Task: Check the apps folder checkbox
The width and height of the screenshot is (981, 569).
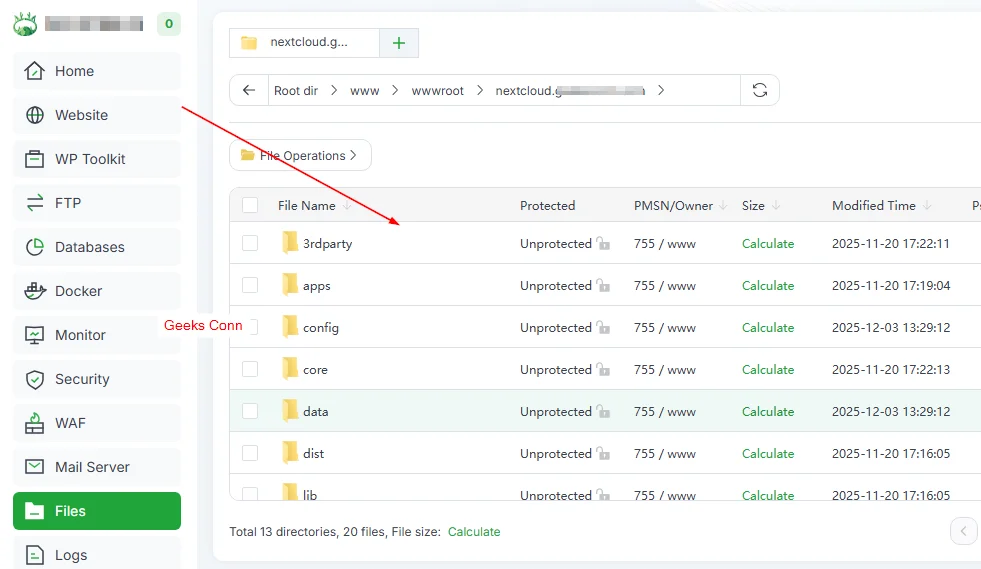Action: point(250,285)
